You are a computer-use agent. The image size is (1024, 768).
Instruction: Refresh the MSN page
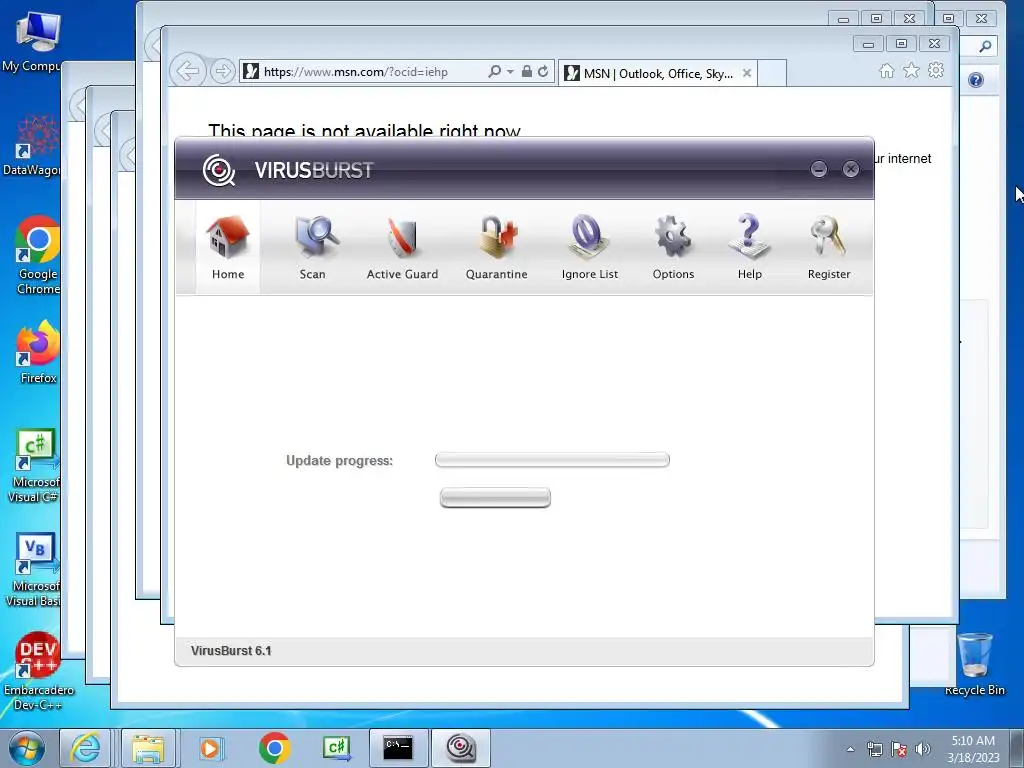click(x=543, y=71)
